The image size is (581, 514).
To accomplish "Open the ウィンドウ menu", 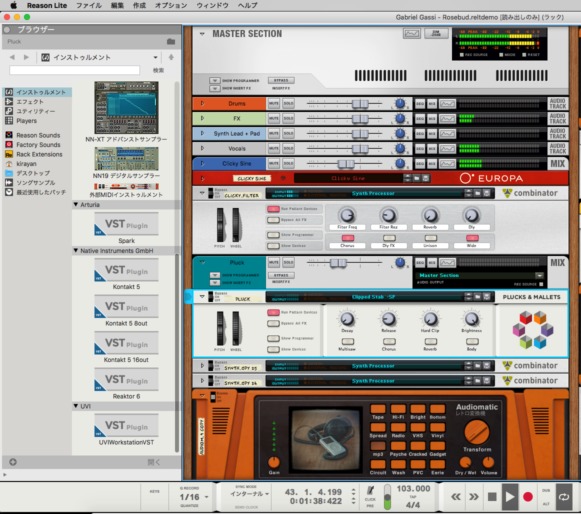I will 212,6.
